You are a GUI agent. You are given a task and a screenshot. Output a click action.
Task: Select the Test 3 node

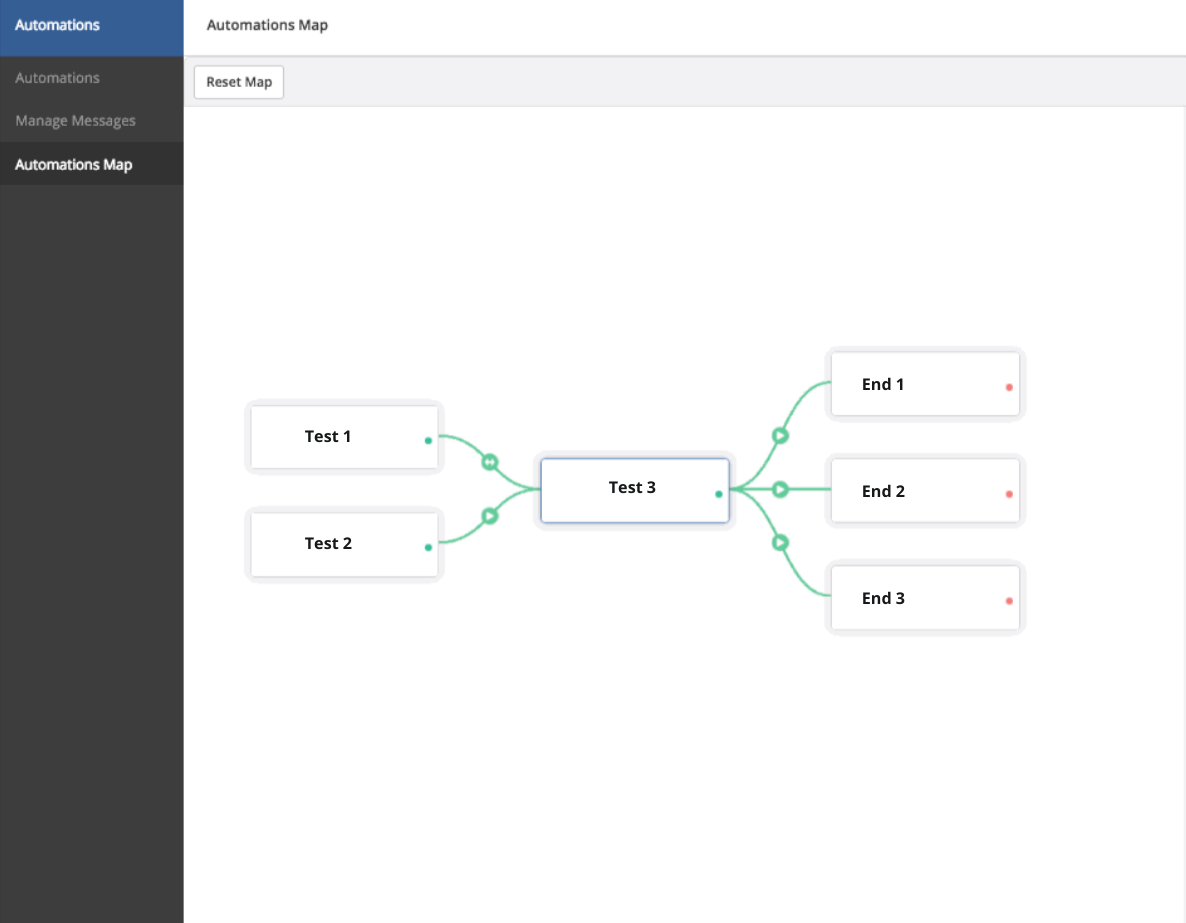tap(635, 489)
